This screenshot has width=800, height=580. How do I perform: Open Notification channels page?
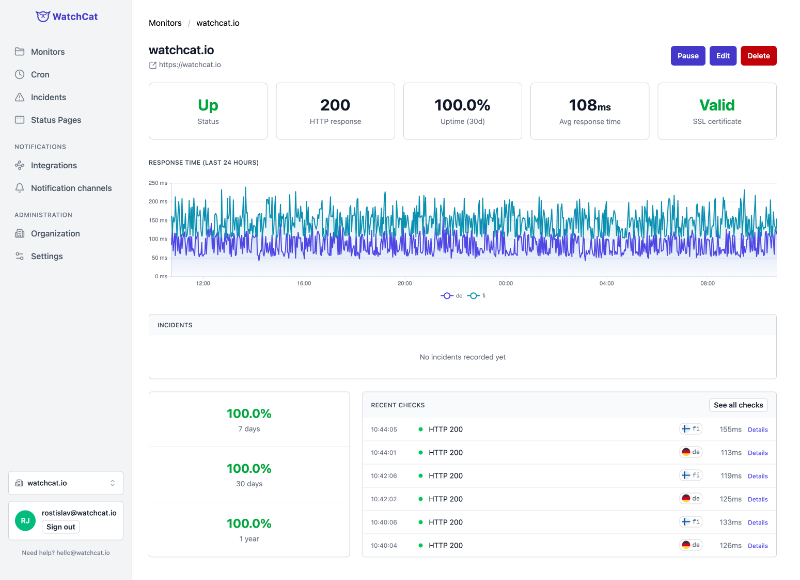click(71, 188)
